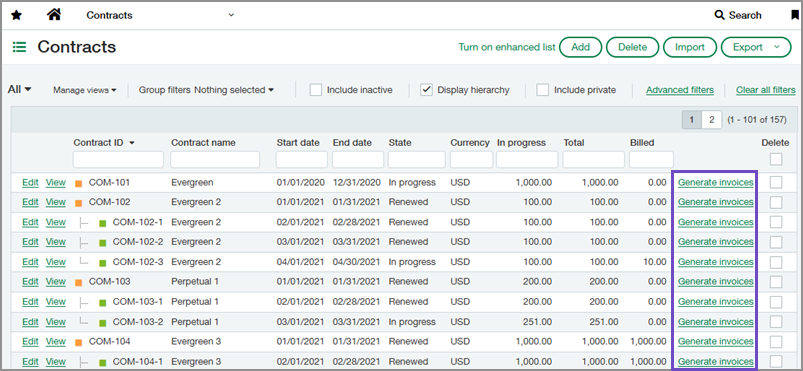Screen dimensions: 803x371
Task: Focus the Billed filter field
Action: 651,159
